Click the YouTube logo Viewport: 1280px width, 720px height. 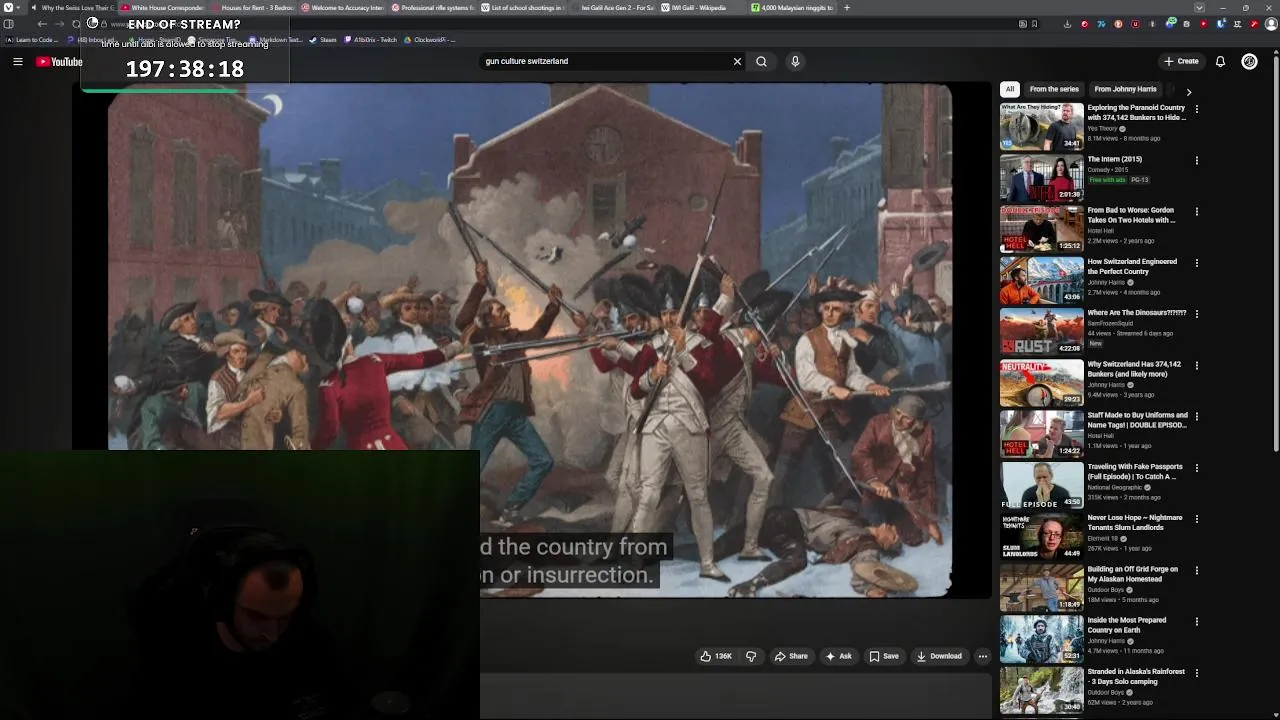[x=60, y=62]
